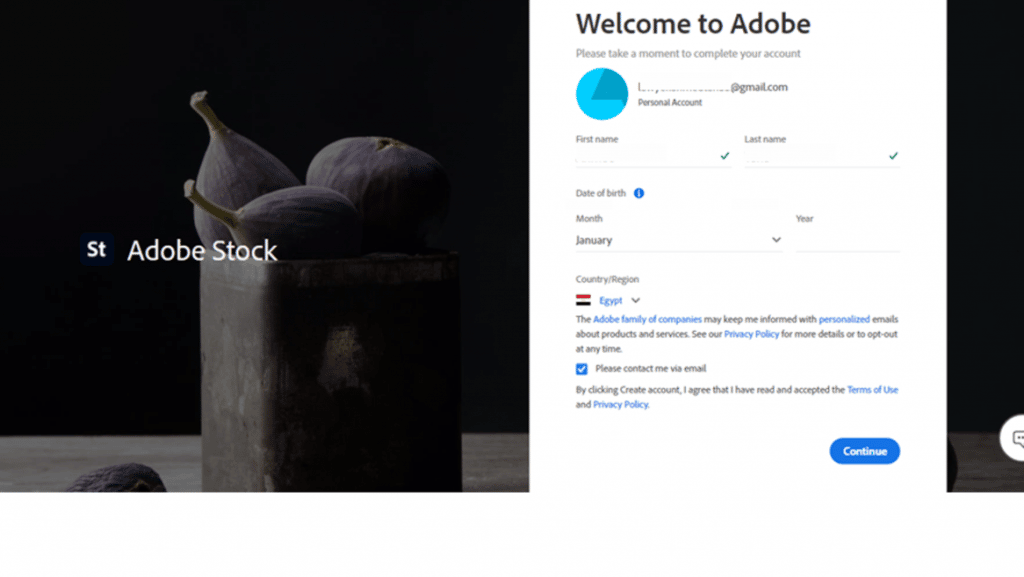Click the Country/Region label
1024x577 pixels.
607,279
